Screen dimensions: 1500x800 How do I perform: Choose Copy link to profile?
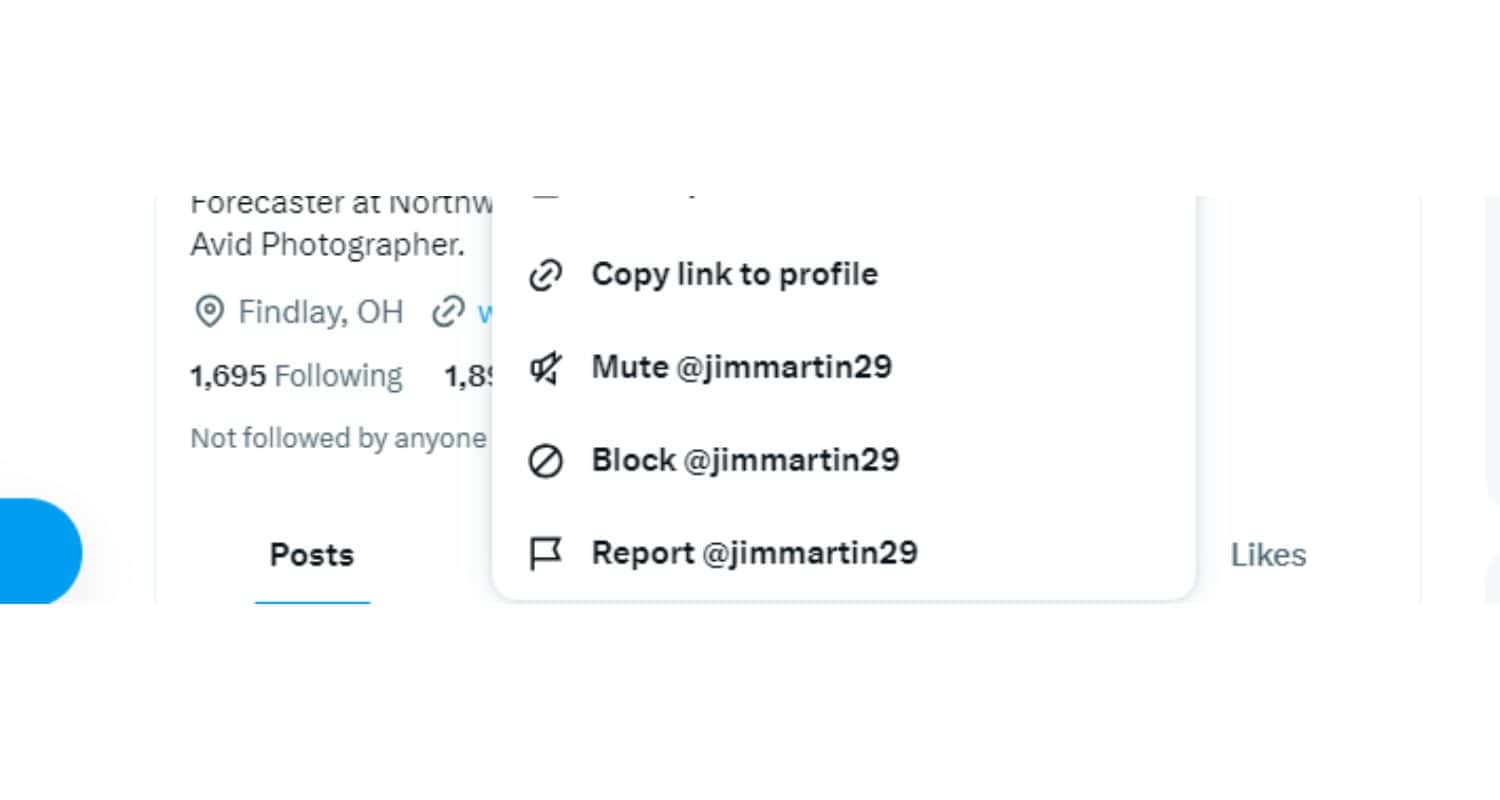click(x=844, y=275)
